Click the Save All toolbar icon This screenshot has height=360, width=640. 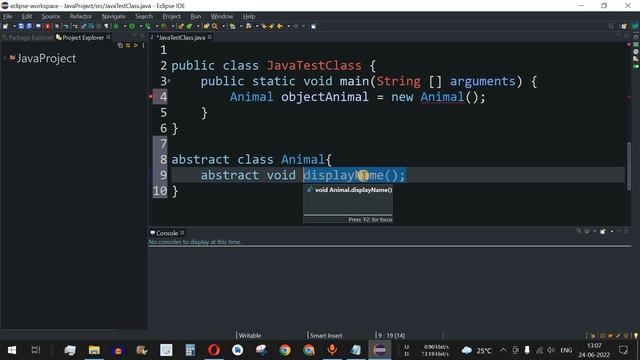29,26
